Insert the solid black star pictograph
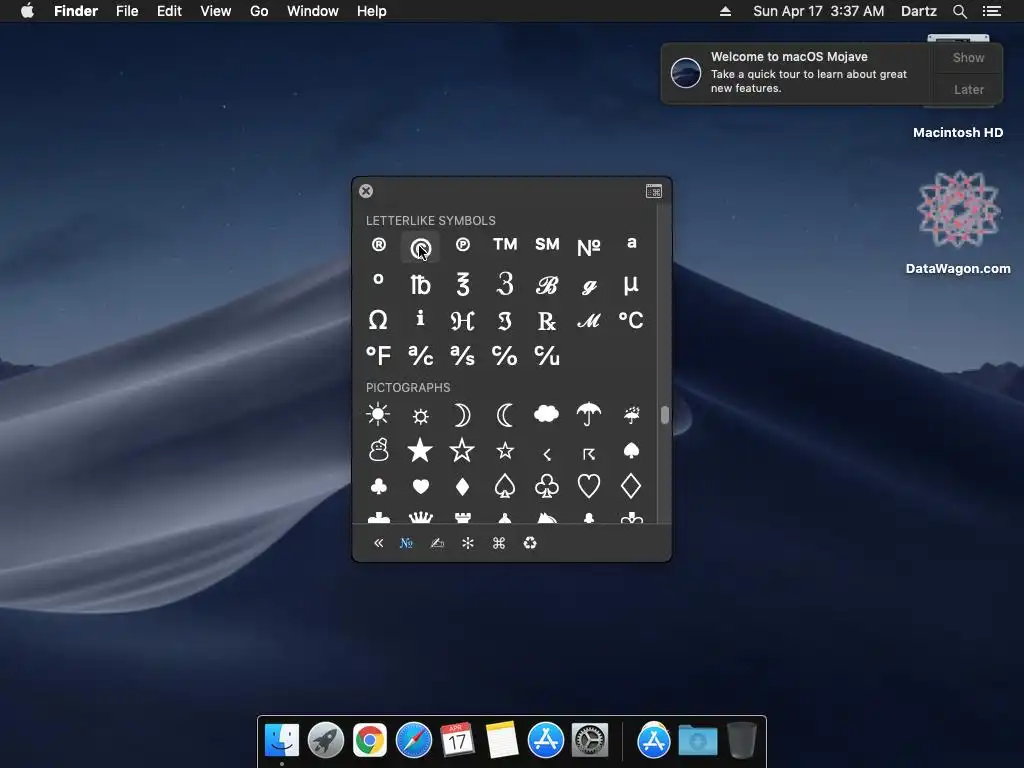 [420, 450]
